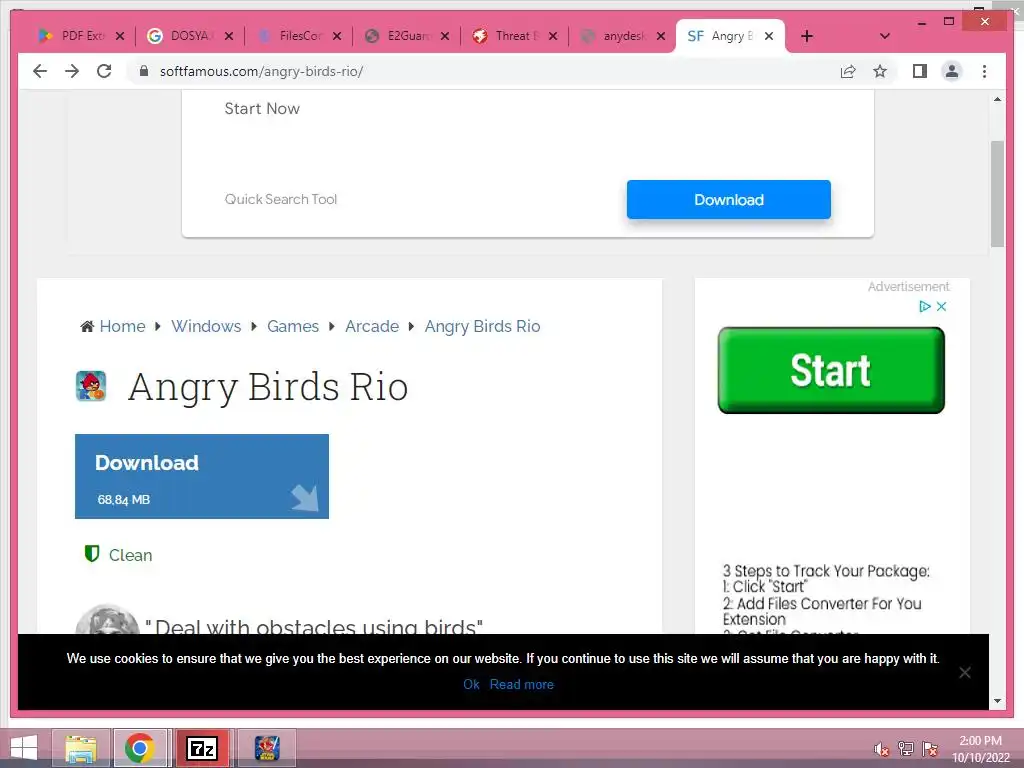Open the Arcade breadcrumb link
Image resolution: width=1024 pixels, height=768 pixels.
click(372, 326)
